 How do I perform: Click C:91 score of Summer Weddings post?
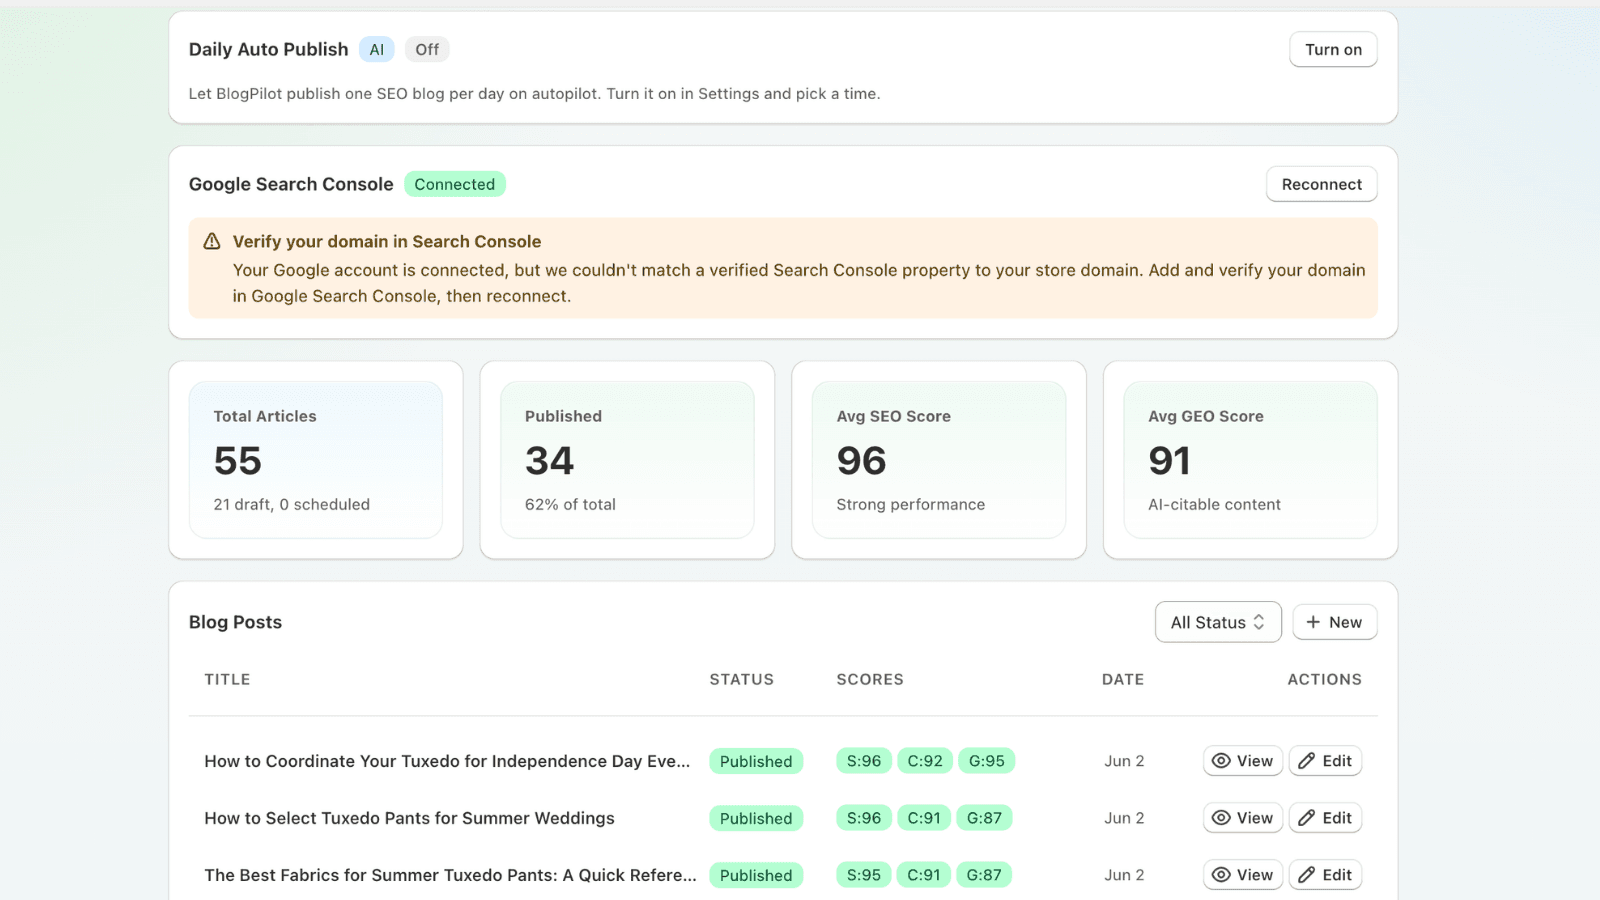(x=924, y=818)
